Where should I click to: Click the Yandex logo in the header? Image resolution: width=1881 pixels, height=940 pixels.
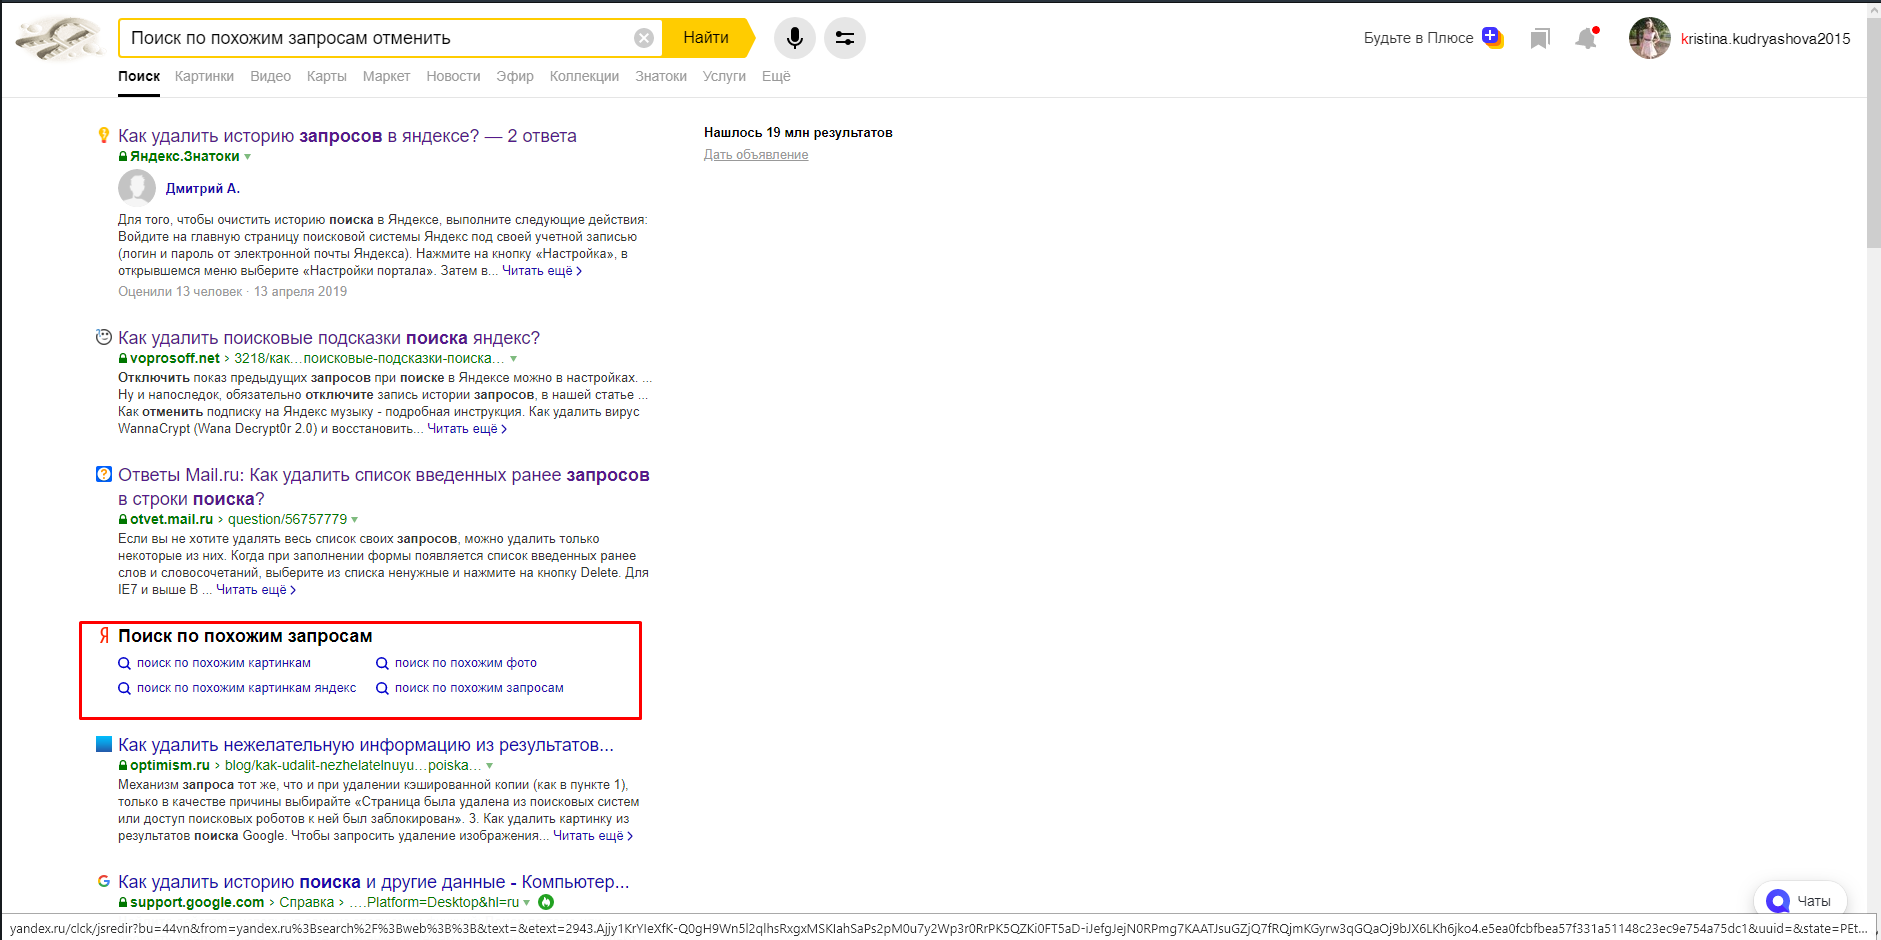[x=60, y=38]
